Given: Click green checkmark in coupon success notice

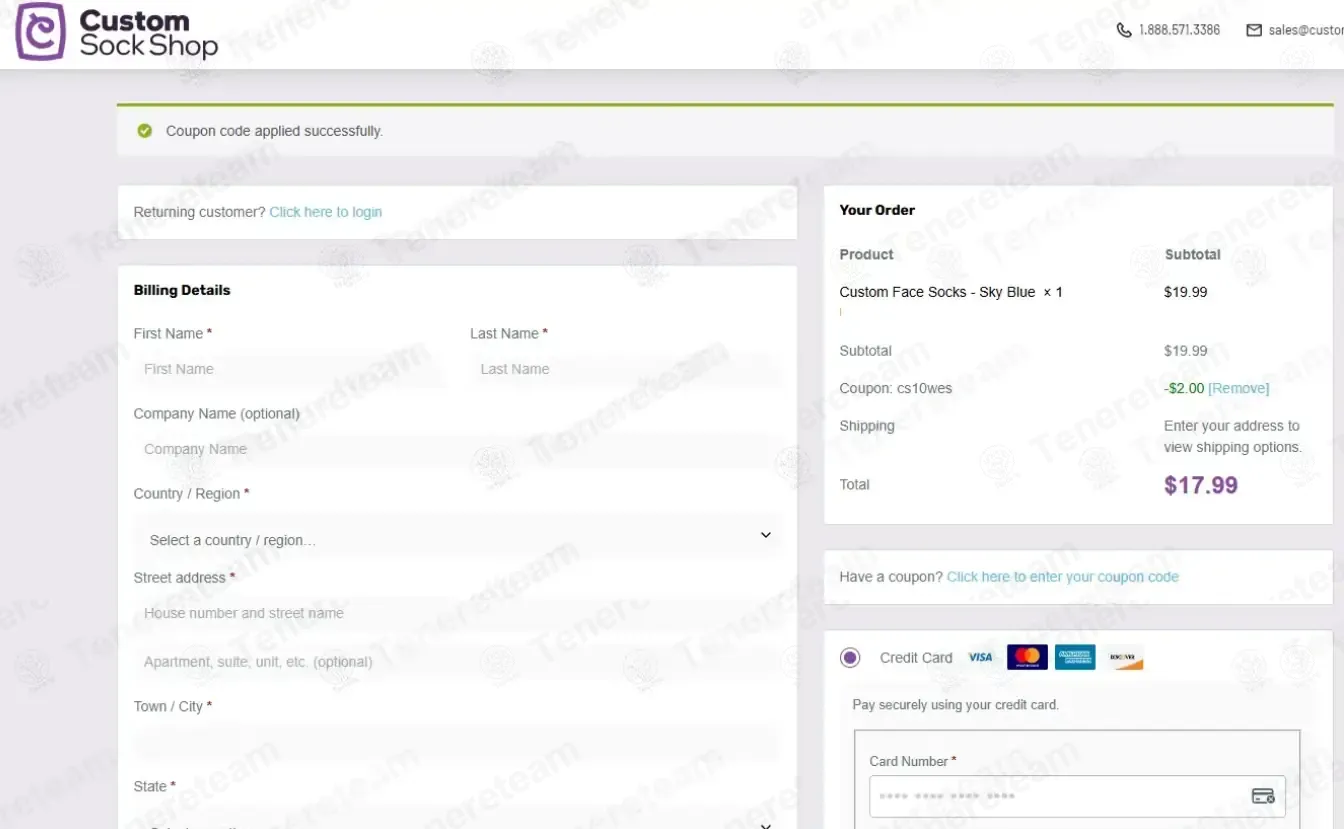Looking at the screenshot, I should 145,131.
